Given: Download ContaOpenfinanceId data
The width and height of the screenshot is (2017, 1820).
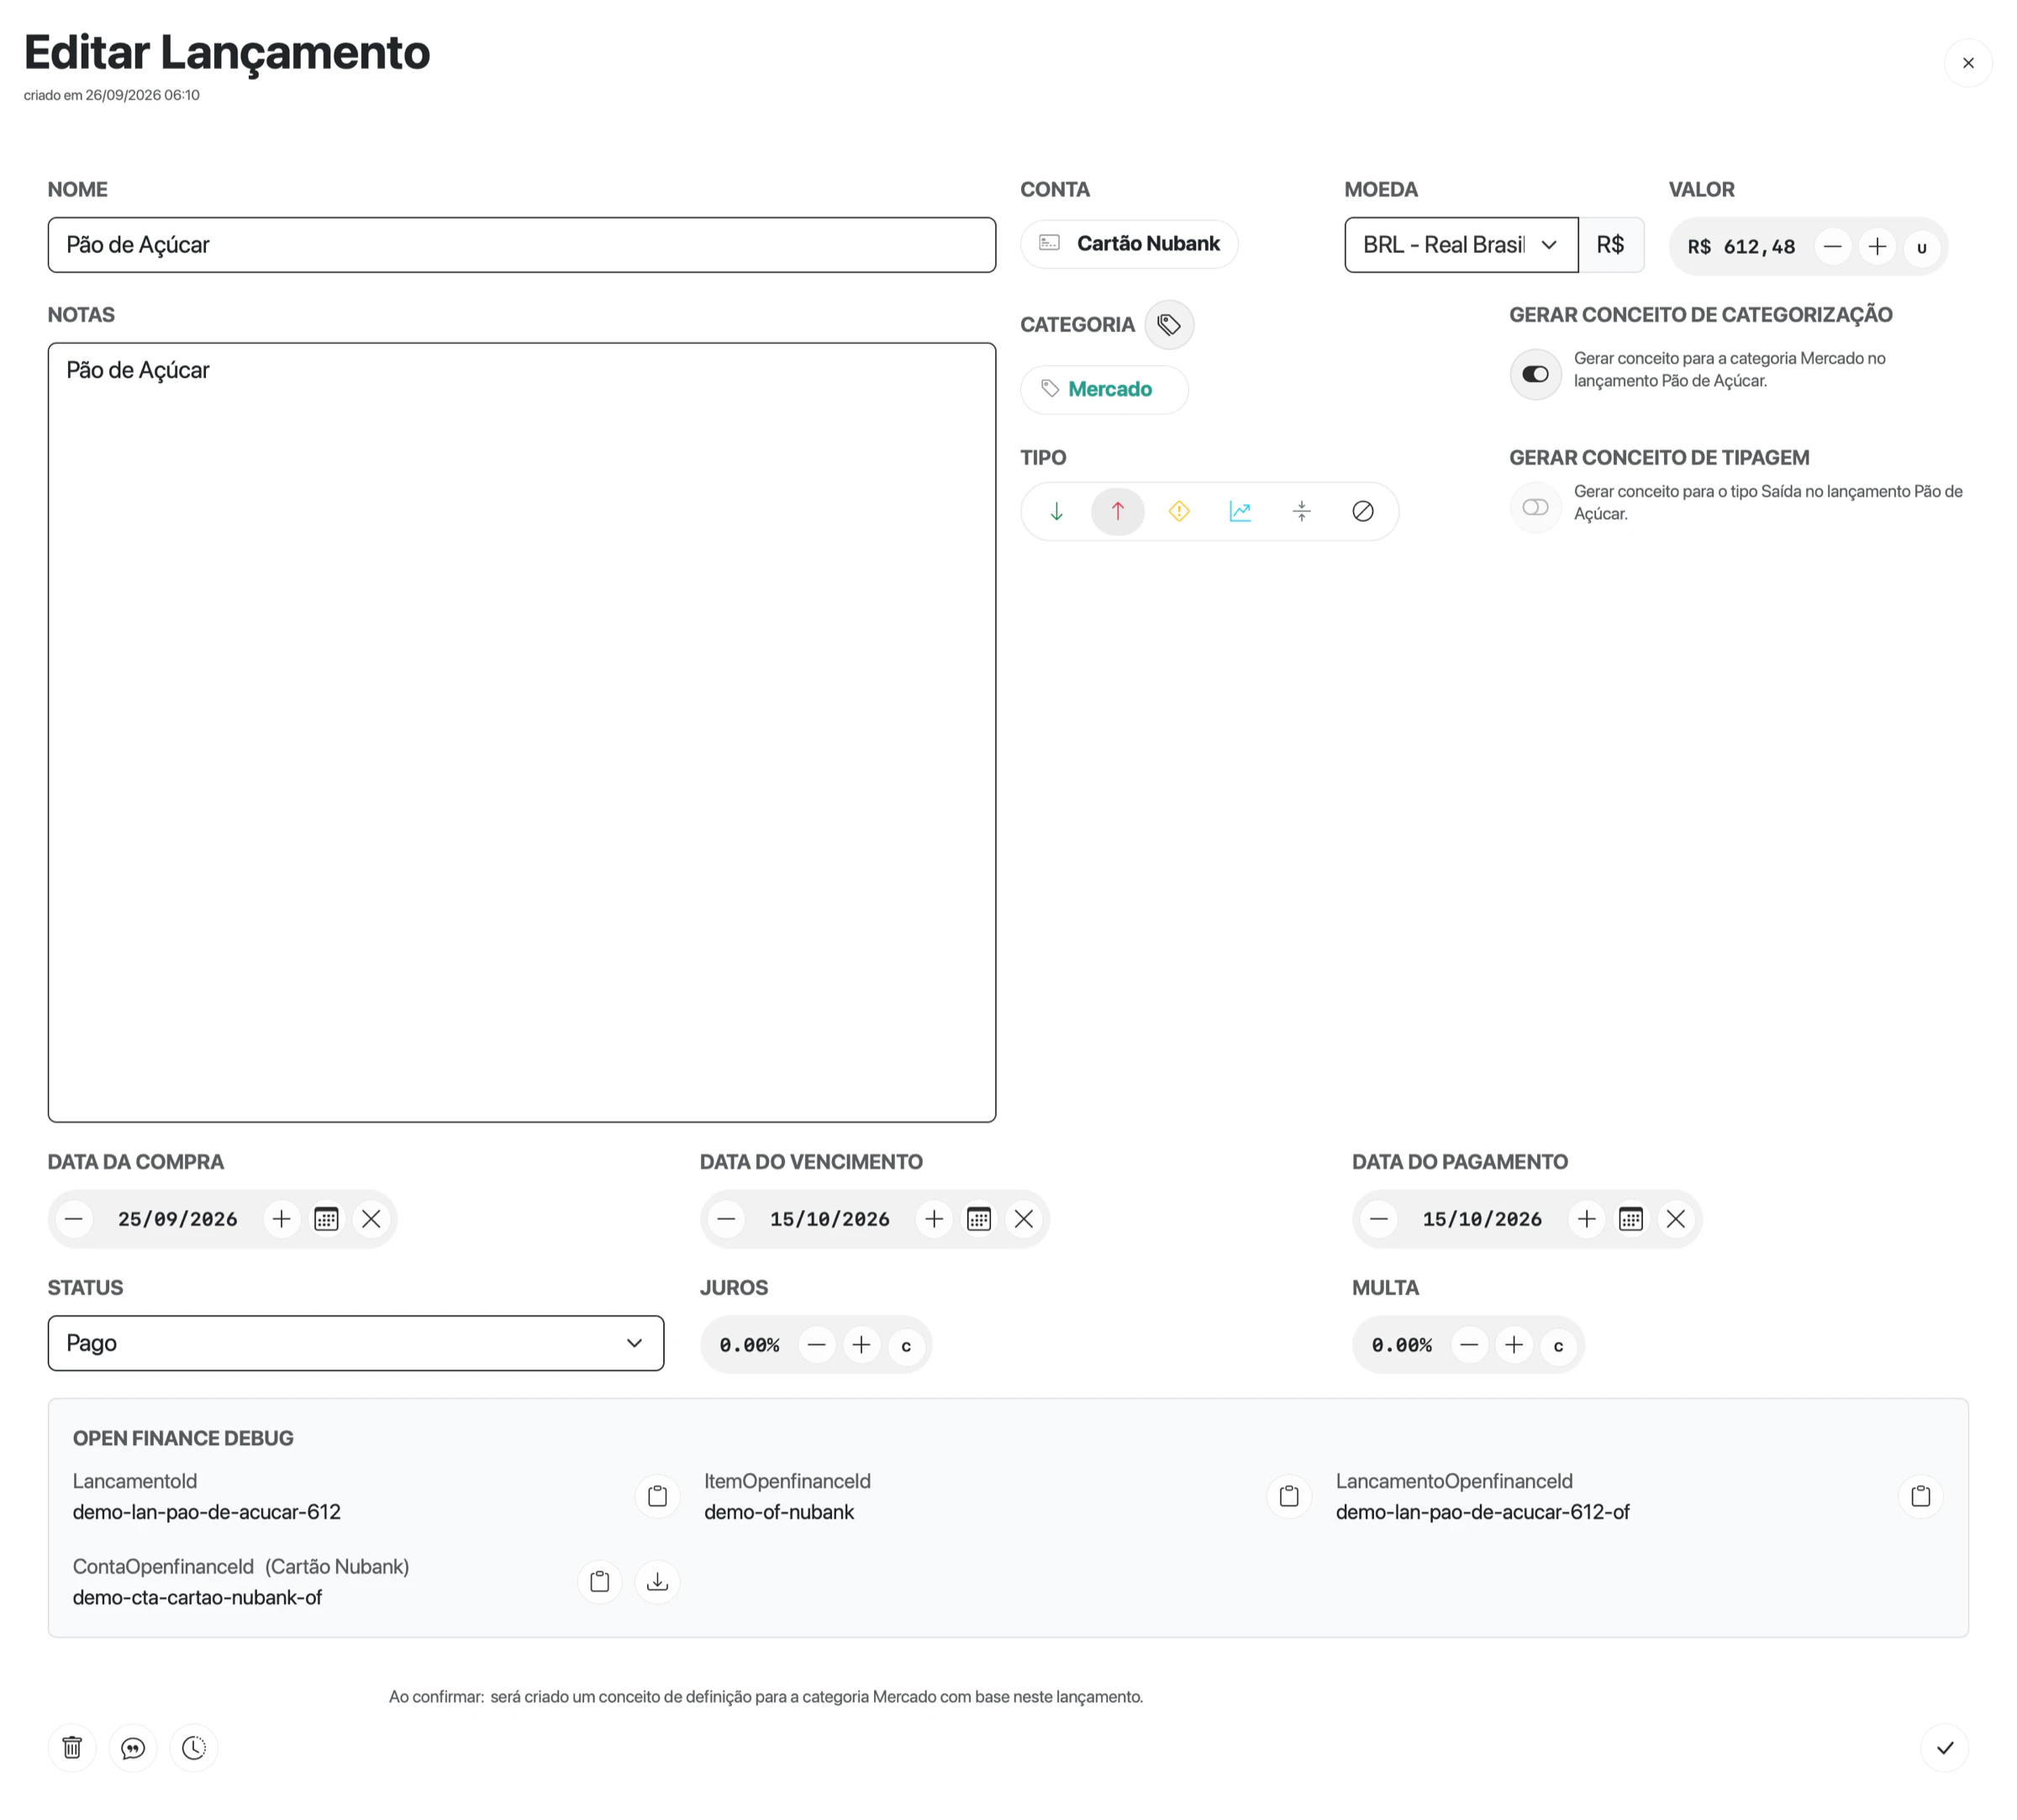Looking at the screenshot, I should click(657, 1581).
